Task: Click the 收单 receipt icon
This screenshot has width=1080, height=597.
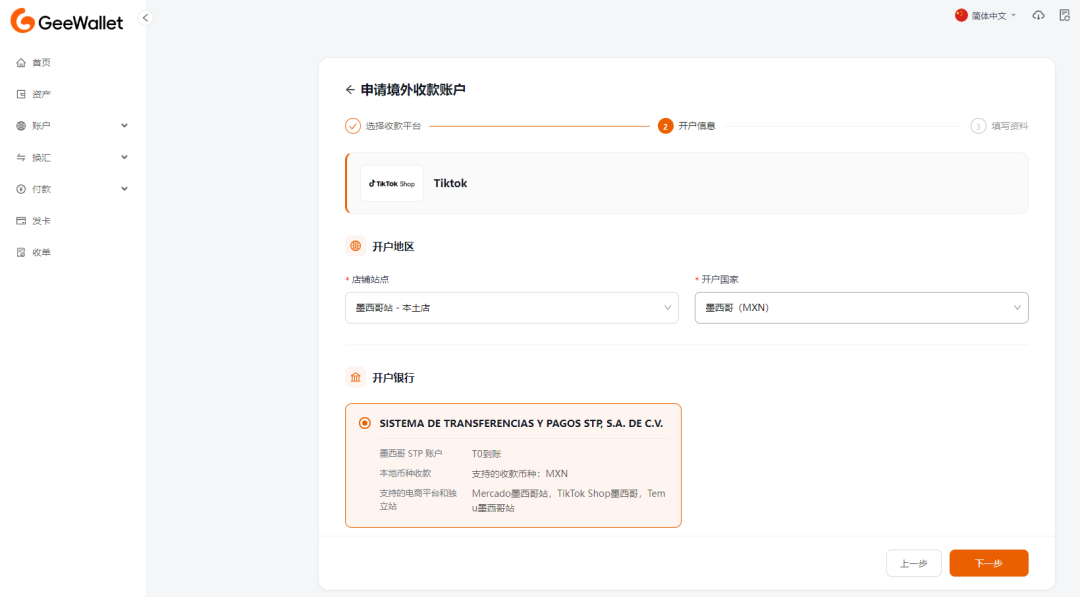Action: point(21,253)
